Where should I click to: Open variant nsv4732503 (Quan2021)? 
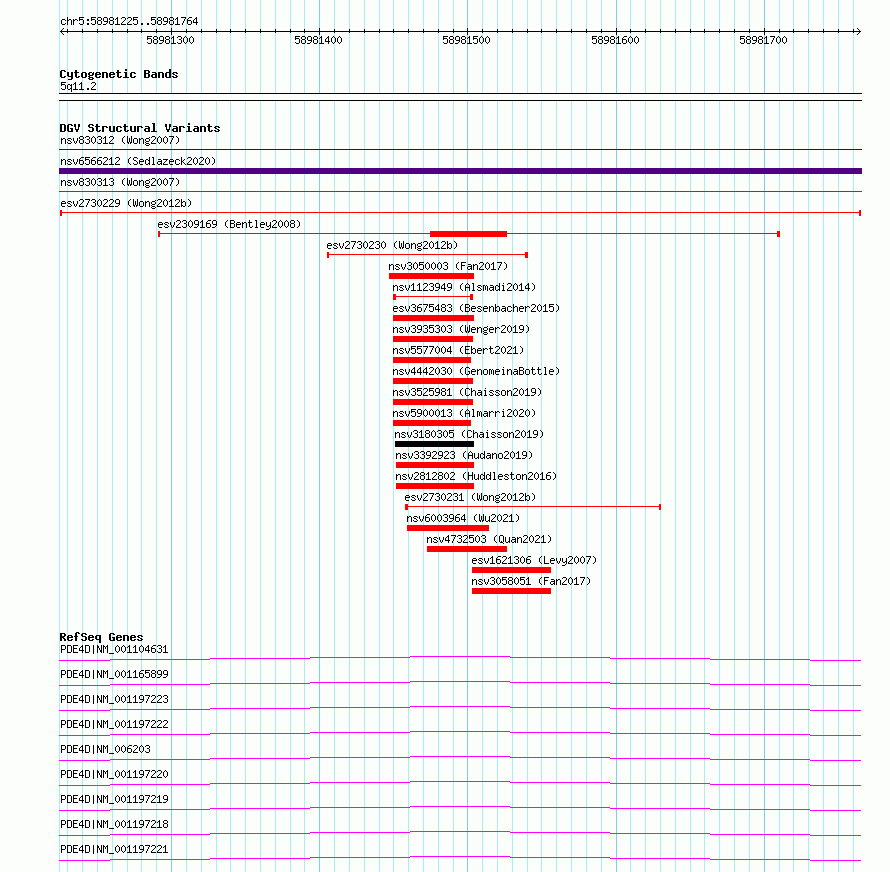point(489,539)
